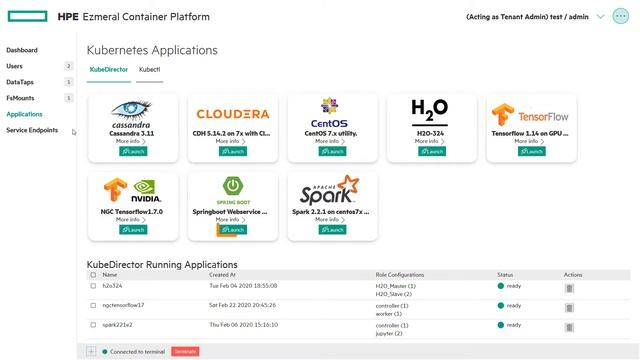Click the Role Configurations column header
The height and width of the screenshot is (360, 640).
tap(400, 275)
